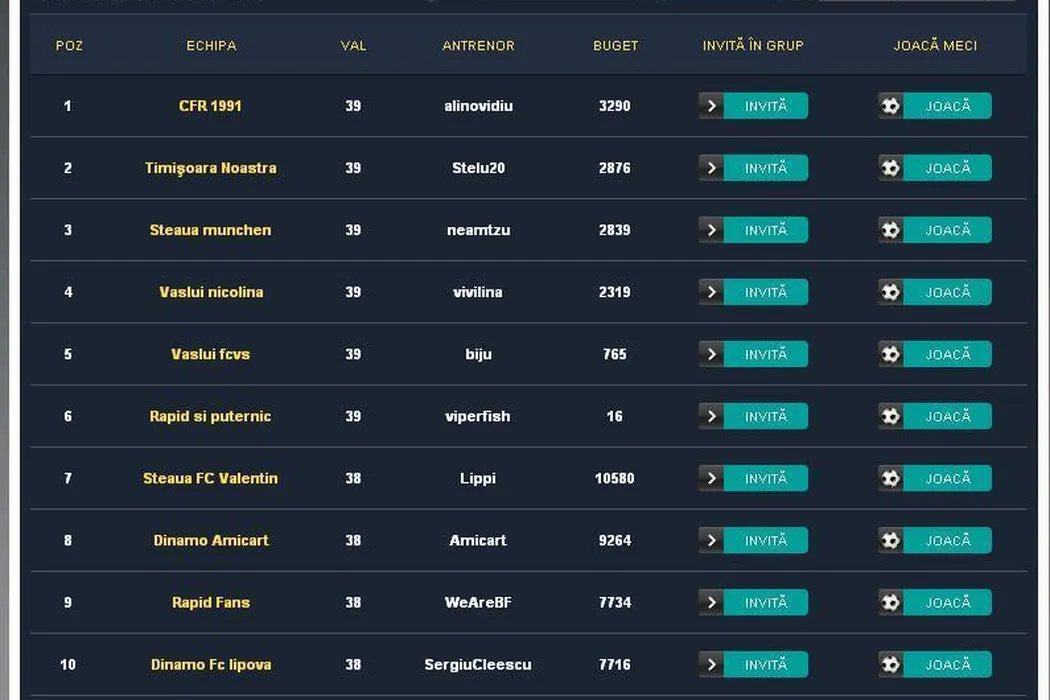Click arrow icon beside Rapid Fans invite
Image resolution: width=1050 pixels, height=700 pixels.
coord(711,602)
